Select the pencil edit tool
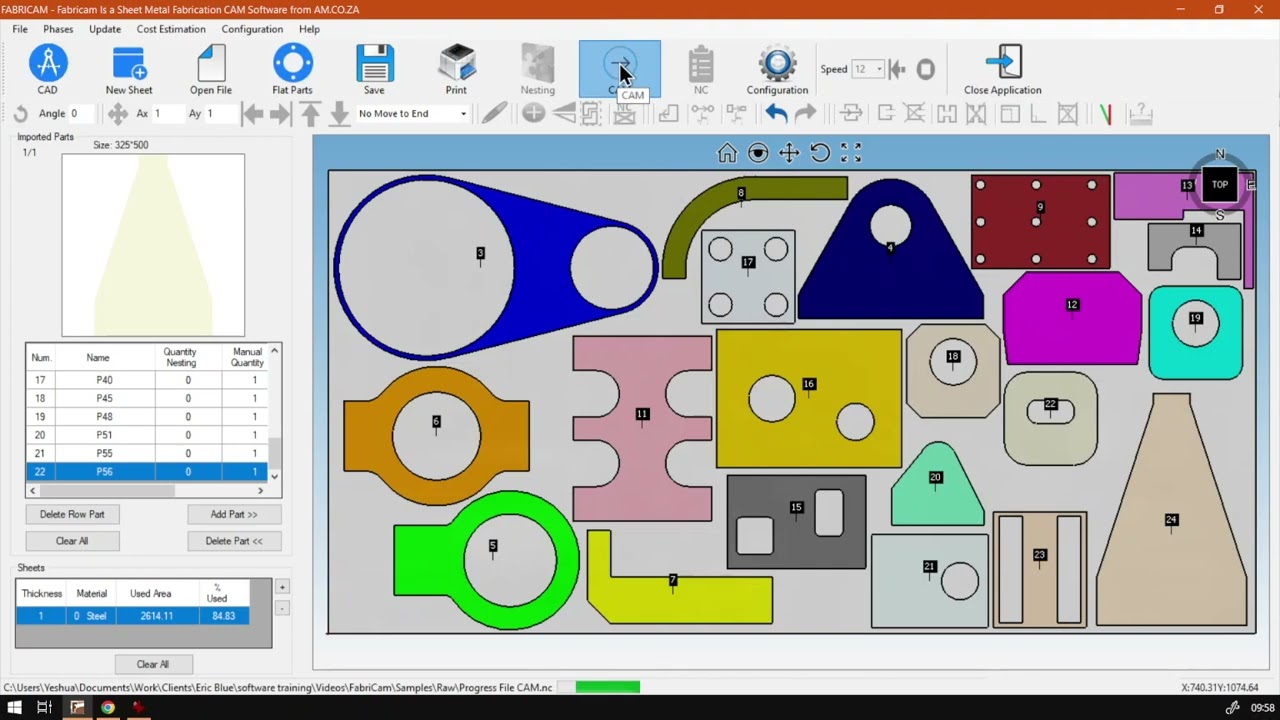Viewport: 1280px width, 720px height. click(494, 114)
